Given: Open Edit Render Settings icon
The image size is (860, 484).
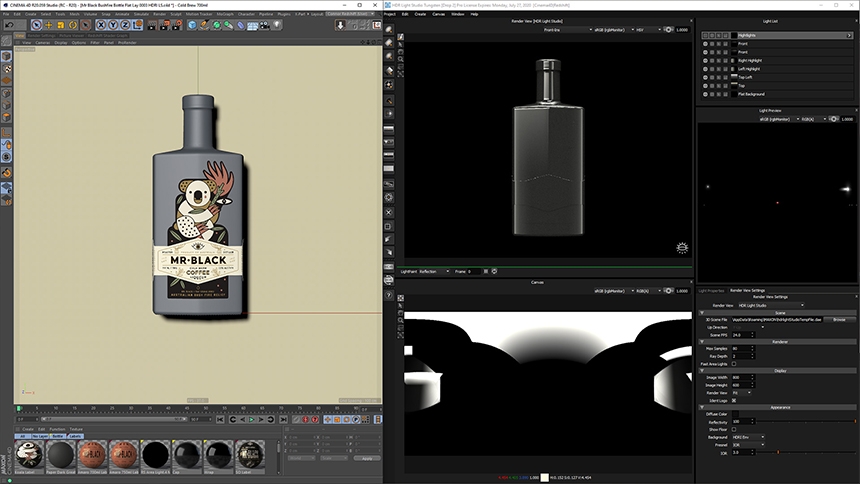Looking at the screenshot, I should [177, 25].
